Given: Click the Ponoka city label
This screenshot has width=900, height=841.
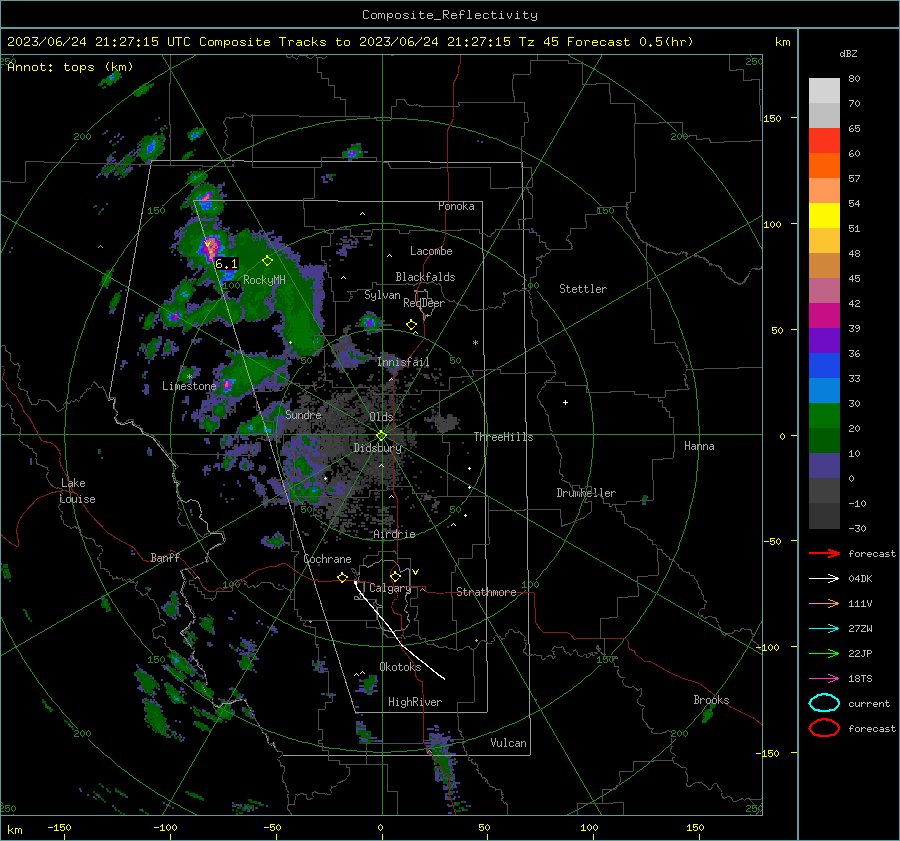Looking at the screenshot, I should tap(456, 206).
